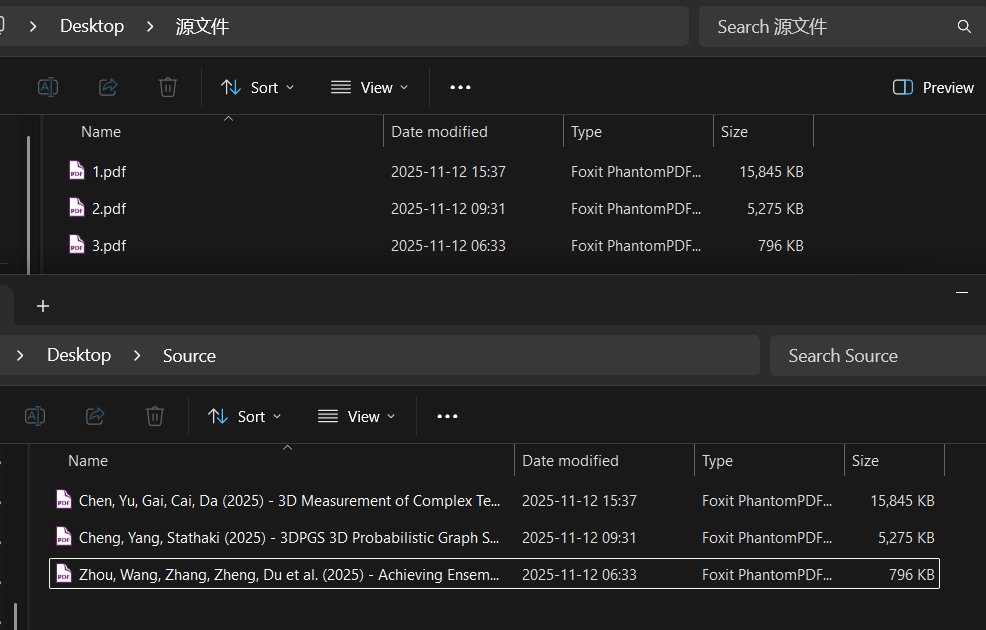Select file 1.pdf
The width and height of the screenshot is (986, 630).
point(109,172)
